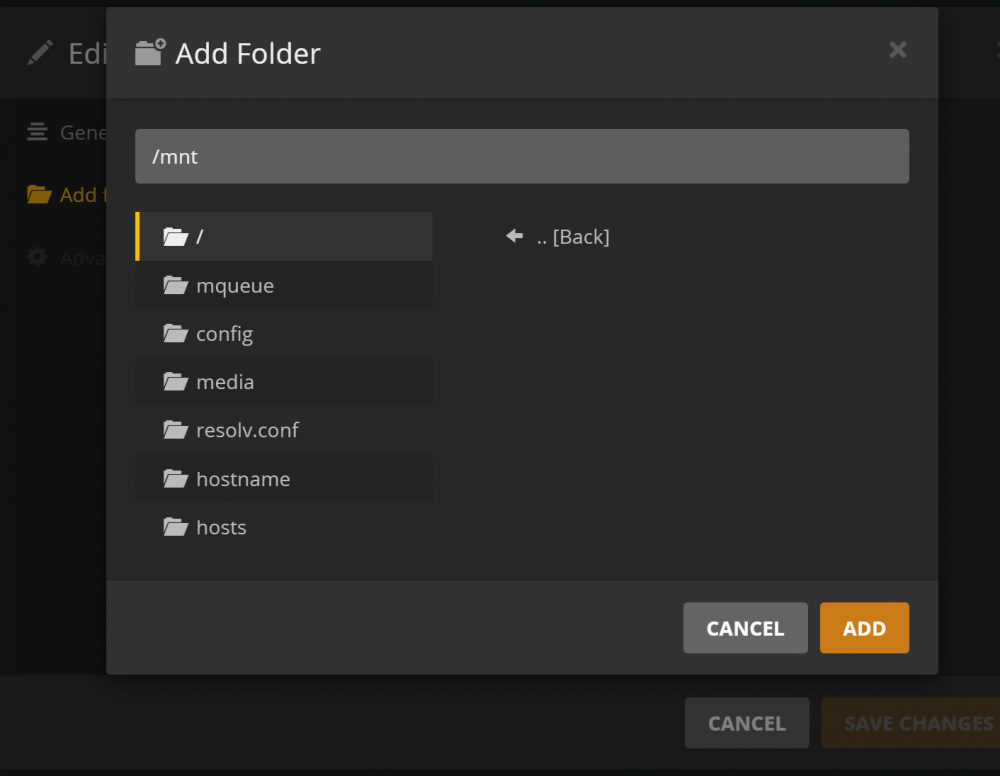Click the Add Folder title icon
This screenshot has height=776, width=1000.
coord(151,52)
